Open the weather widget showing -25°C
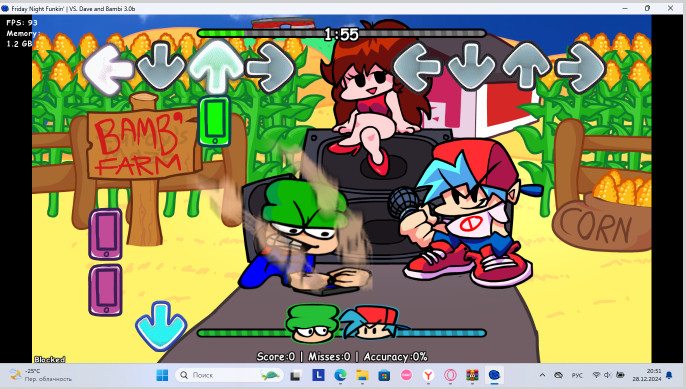This screenshot has height=389, width=686. (x=40, y=375)
